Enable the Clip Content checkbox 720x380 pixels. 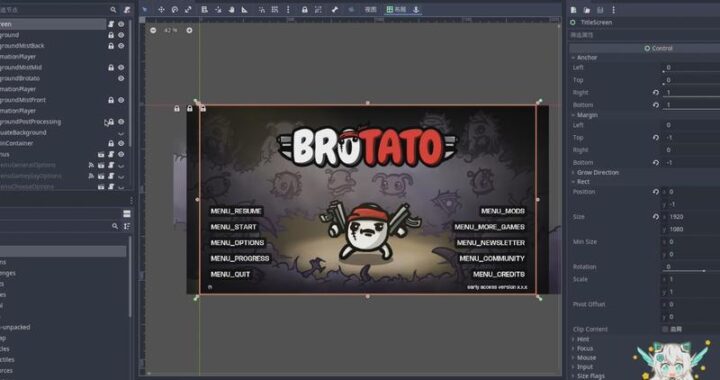665,329
